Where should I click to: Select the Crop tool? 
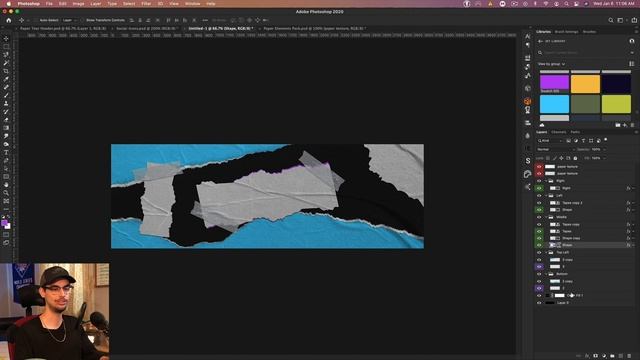tap(6, 71)
